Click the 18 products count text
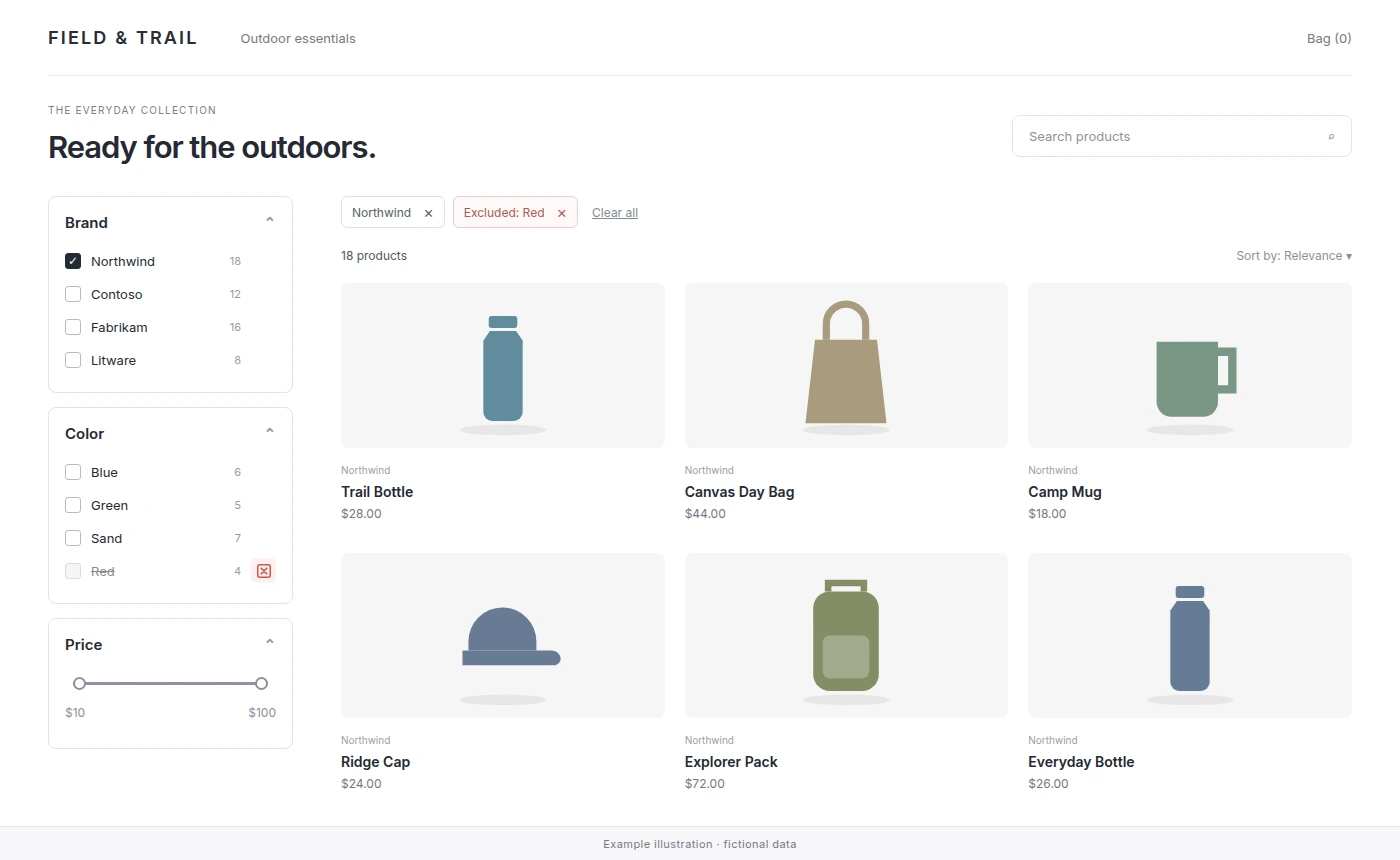1400x860 pixels. pos(374,256)
